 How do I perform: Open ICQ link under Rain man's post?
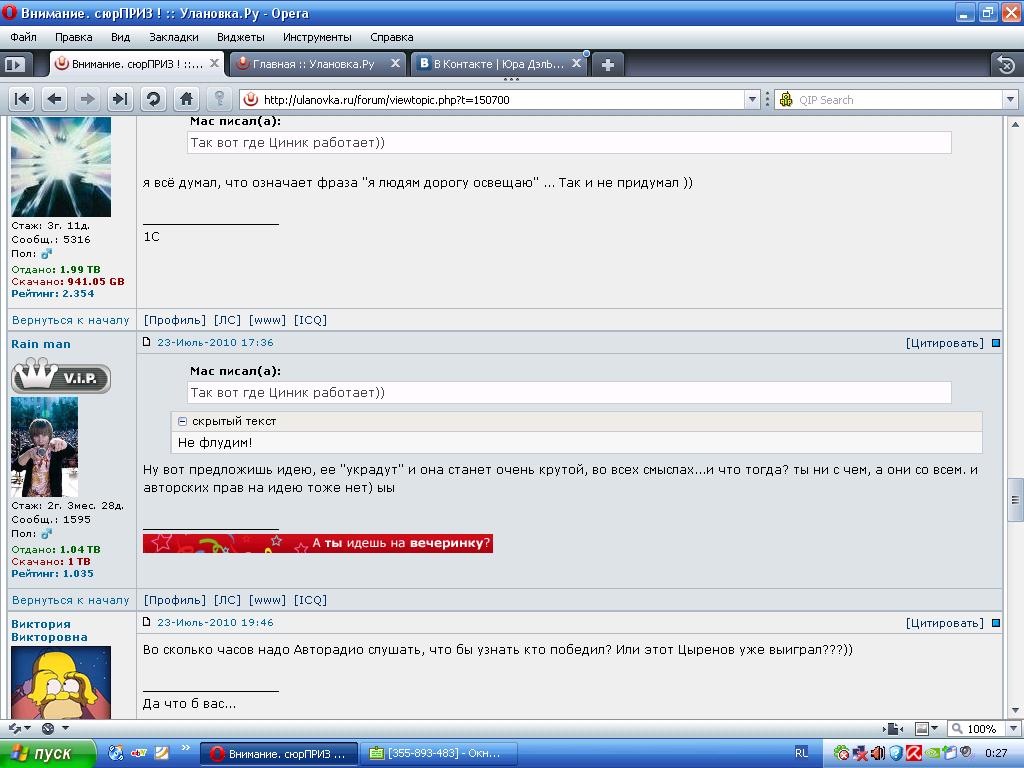tap(310, 600)
